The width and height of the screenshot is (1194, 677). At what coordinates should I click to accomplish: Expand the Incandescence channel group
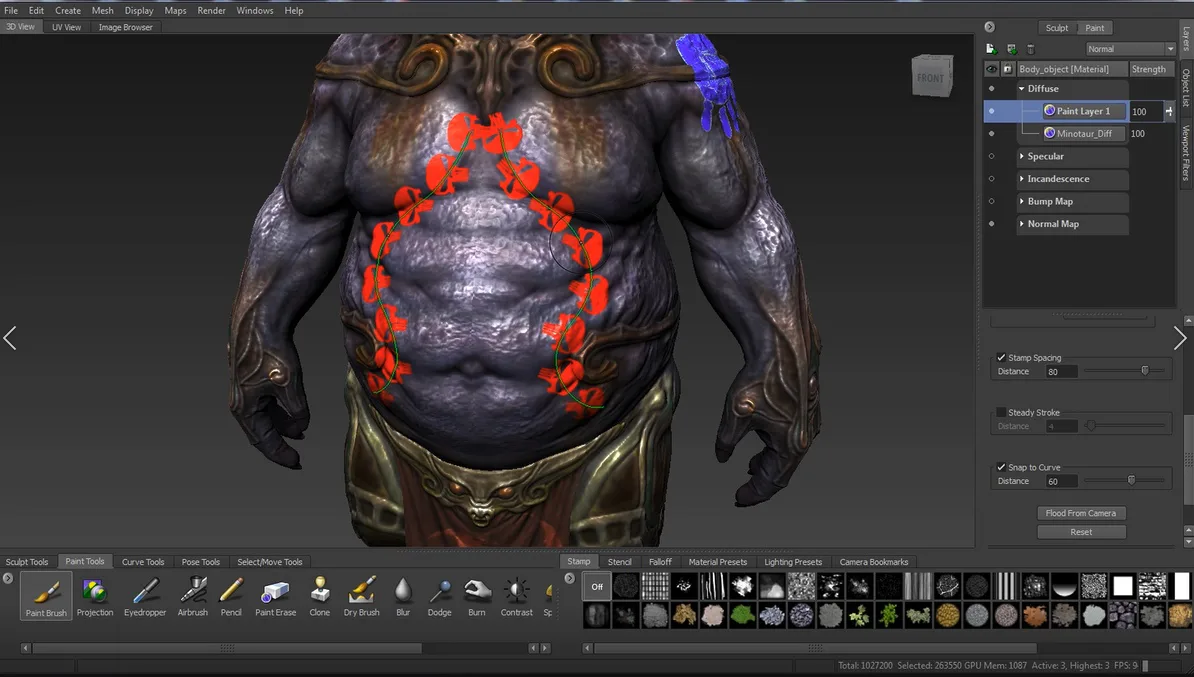(1022, 179)
